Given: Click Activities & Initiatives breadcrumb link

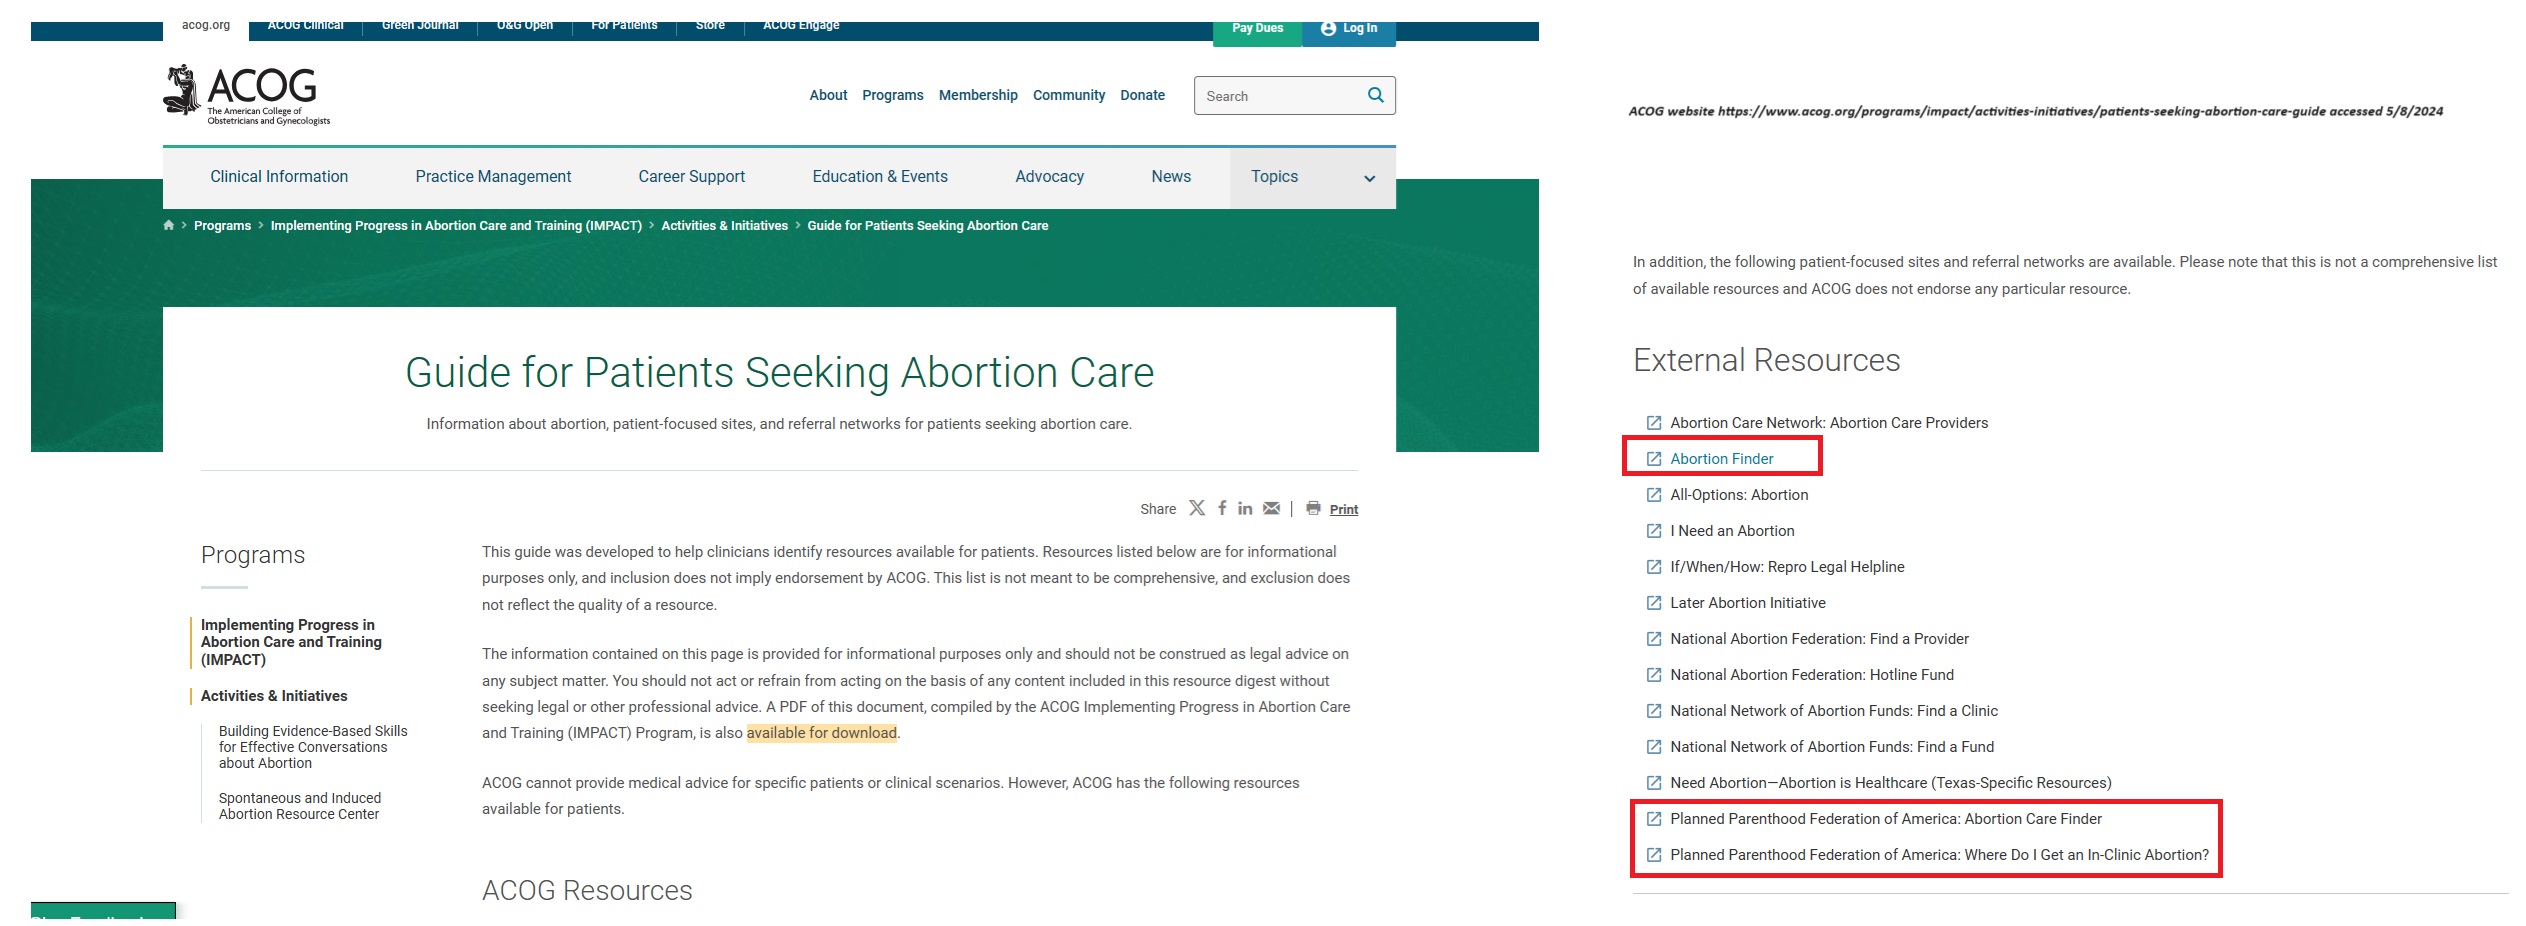Looking at the screenshot, I should (x=724, y=226).
